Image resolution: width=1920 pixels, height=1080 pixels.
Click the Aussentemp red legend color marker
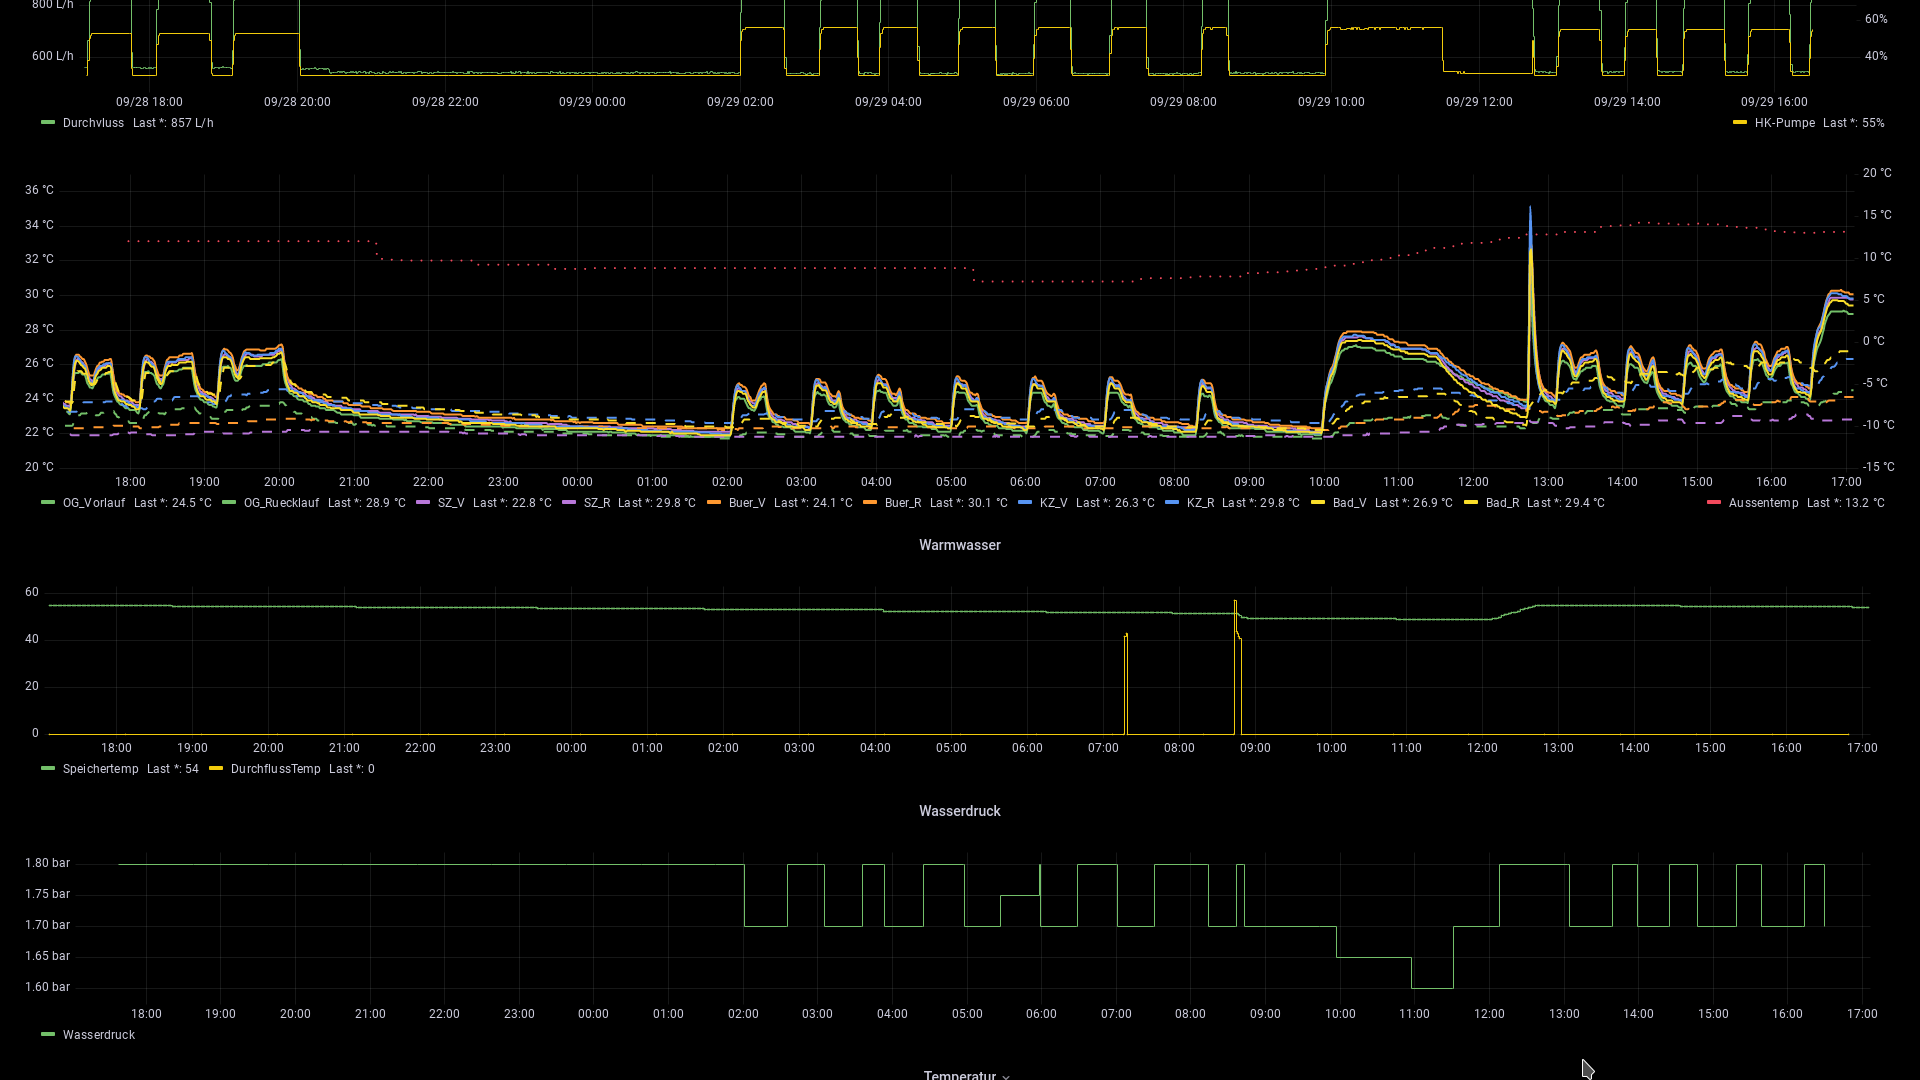point(1714,503)
